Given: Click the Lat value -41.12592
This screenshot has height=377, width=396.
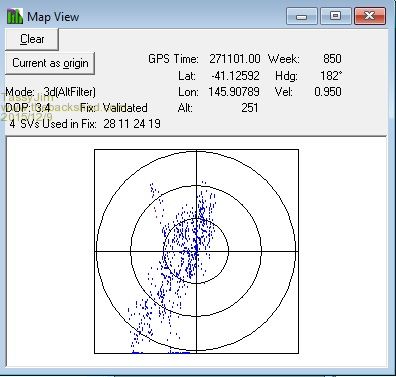Looking at the screenshot, I should click(235, 76).
